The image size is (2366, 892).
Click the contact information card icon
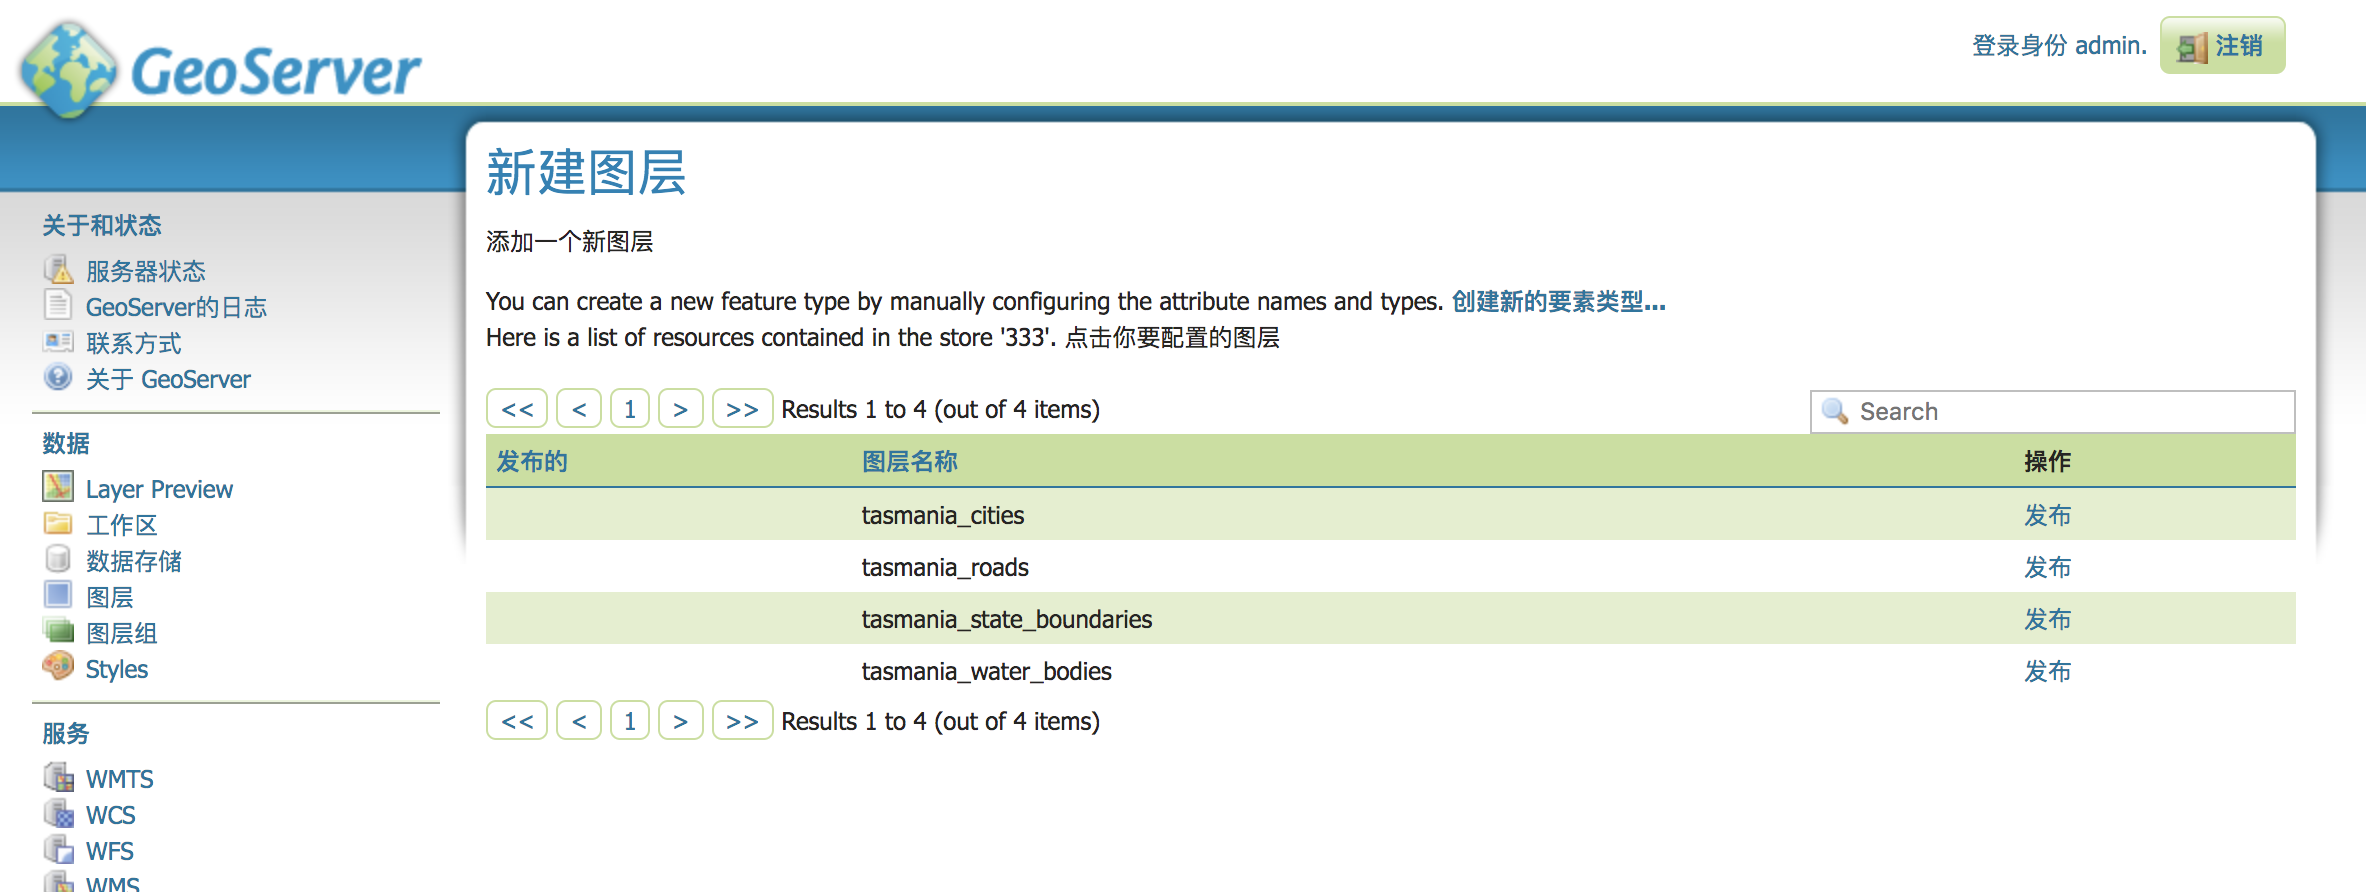[58, 342]
